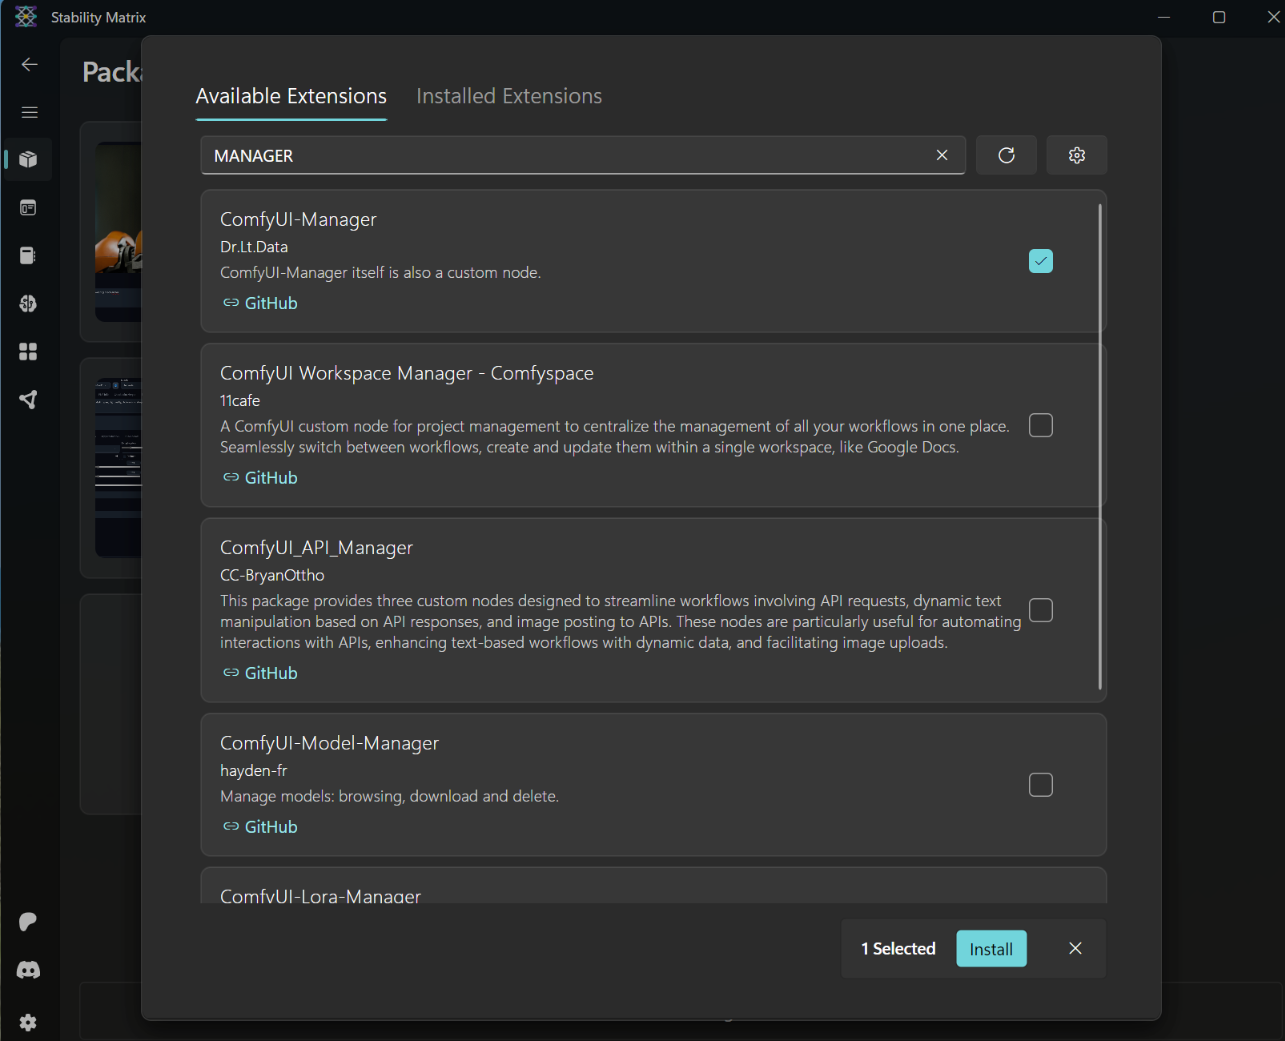Uncheck the ComfyUI-Manager checkbox
Screen dimensions: 1285x1041
pos(1041,261)
